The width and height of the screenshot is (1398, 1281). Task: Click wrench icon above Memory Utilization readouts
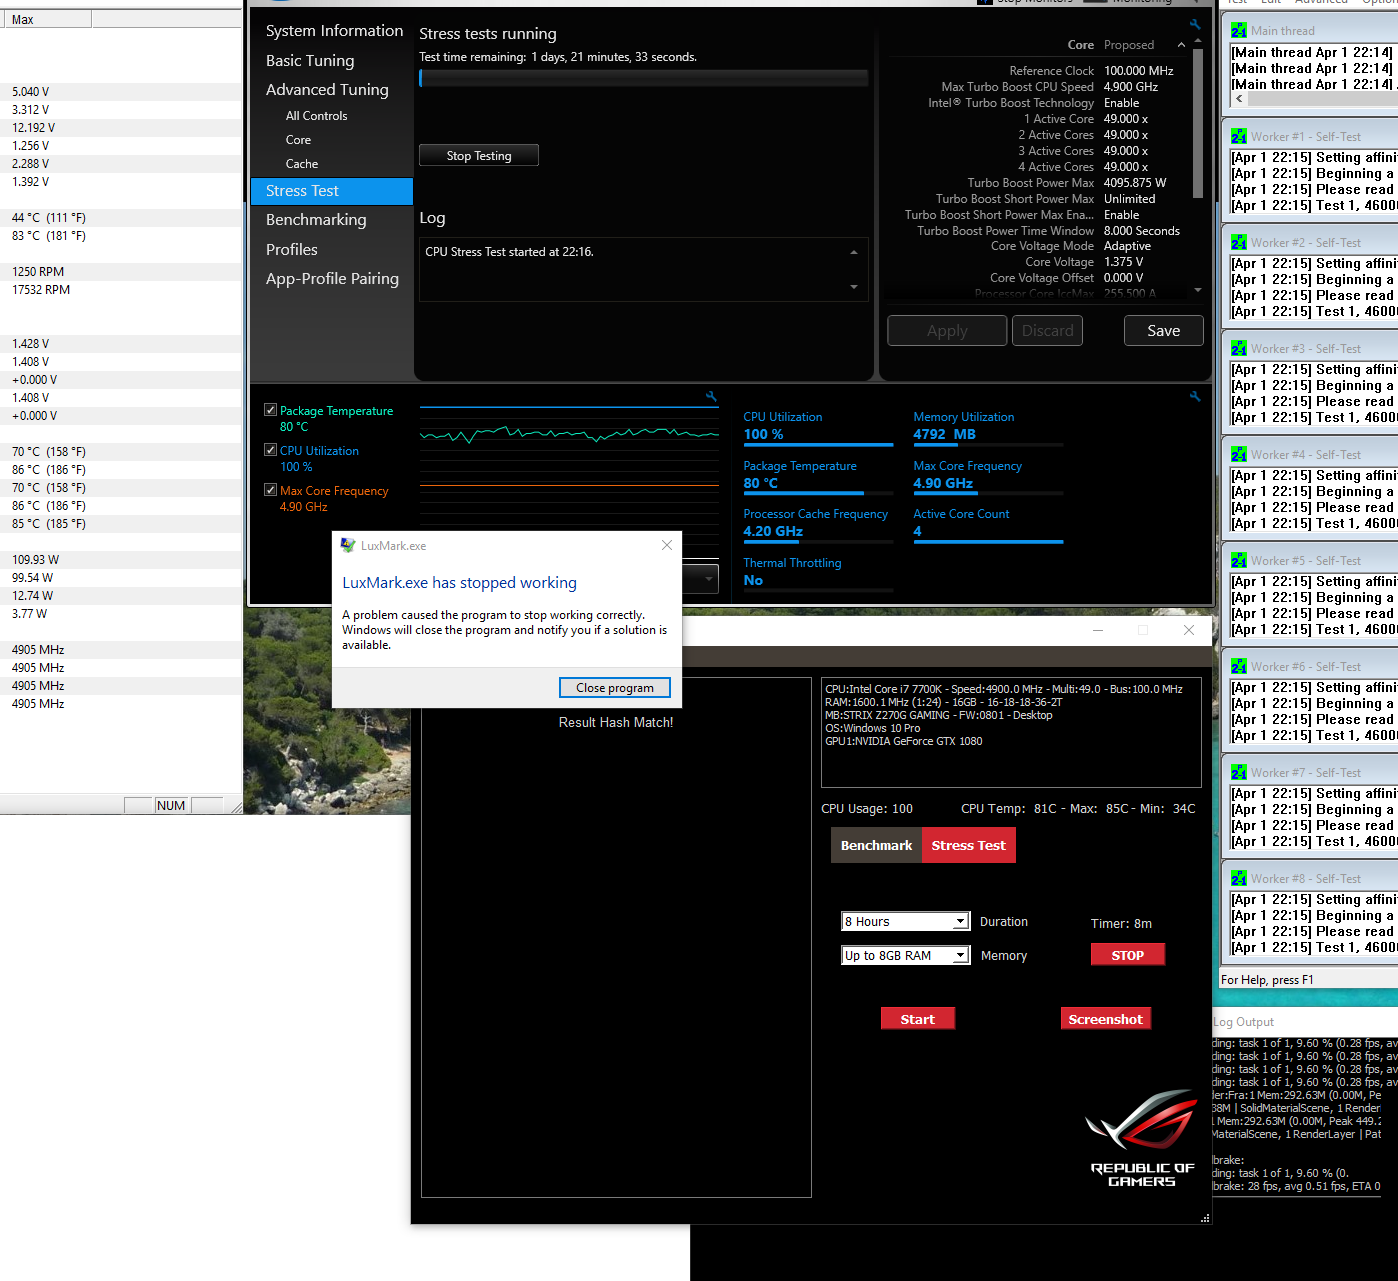(x=1194, y=396)
